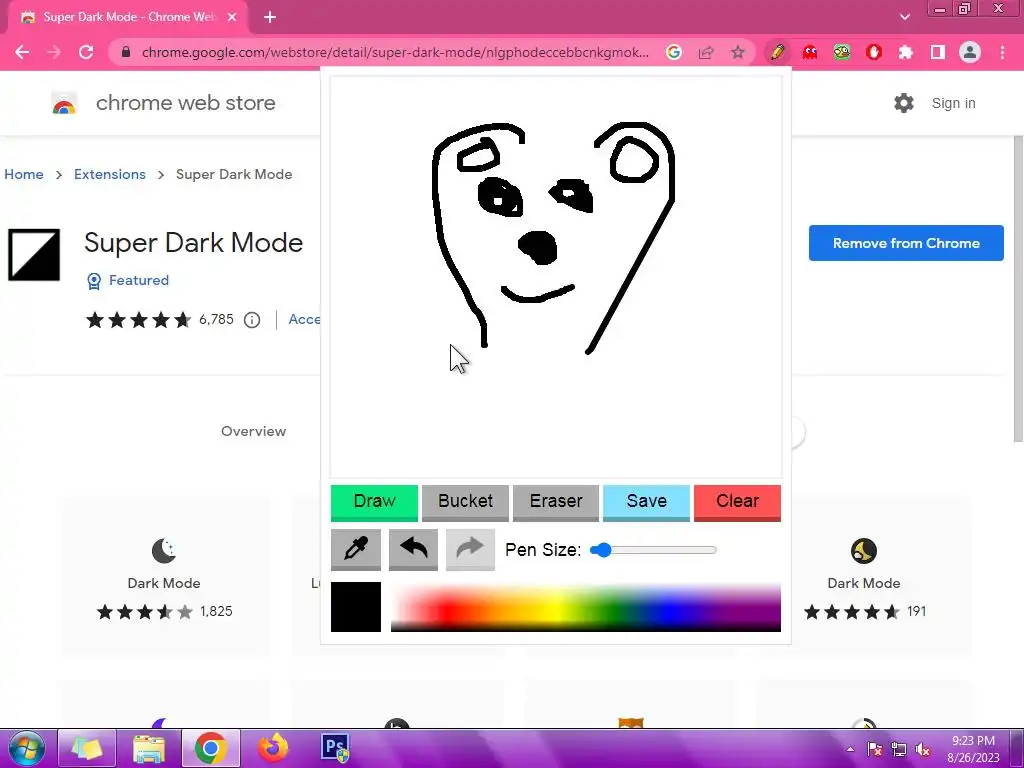Click on the drawing canvas area
Viewport: 1024px width, 768px height.
[556, 277]
